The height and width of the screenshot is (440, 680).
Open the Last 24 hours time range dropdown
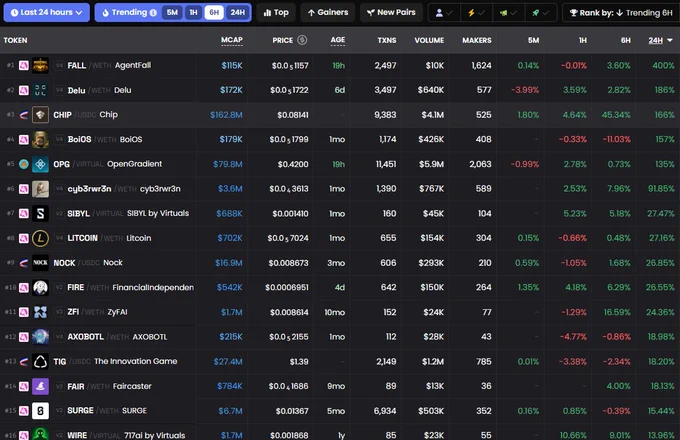coord(46,13)
